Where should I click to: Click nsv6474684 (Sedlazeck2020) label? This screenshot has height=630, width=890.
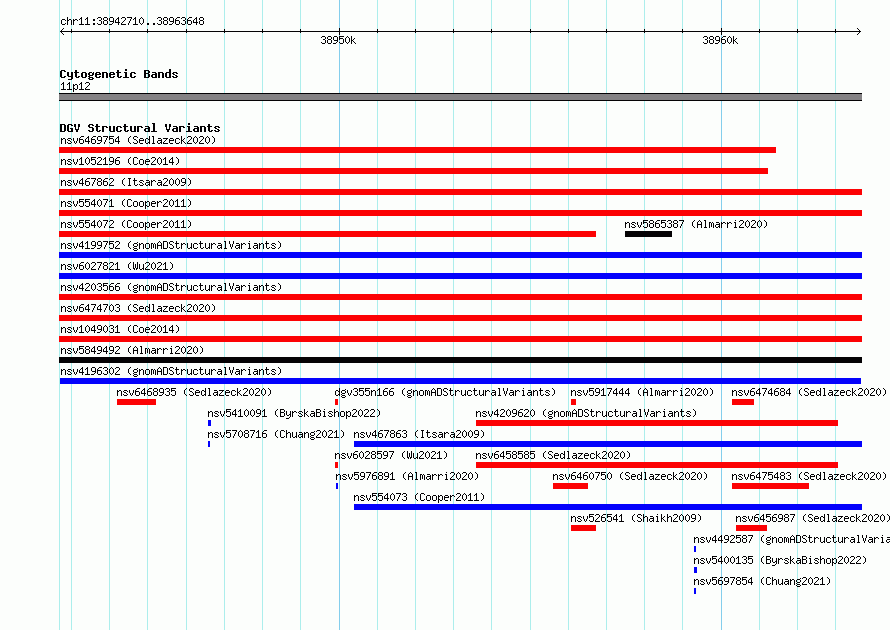809,392
